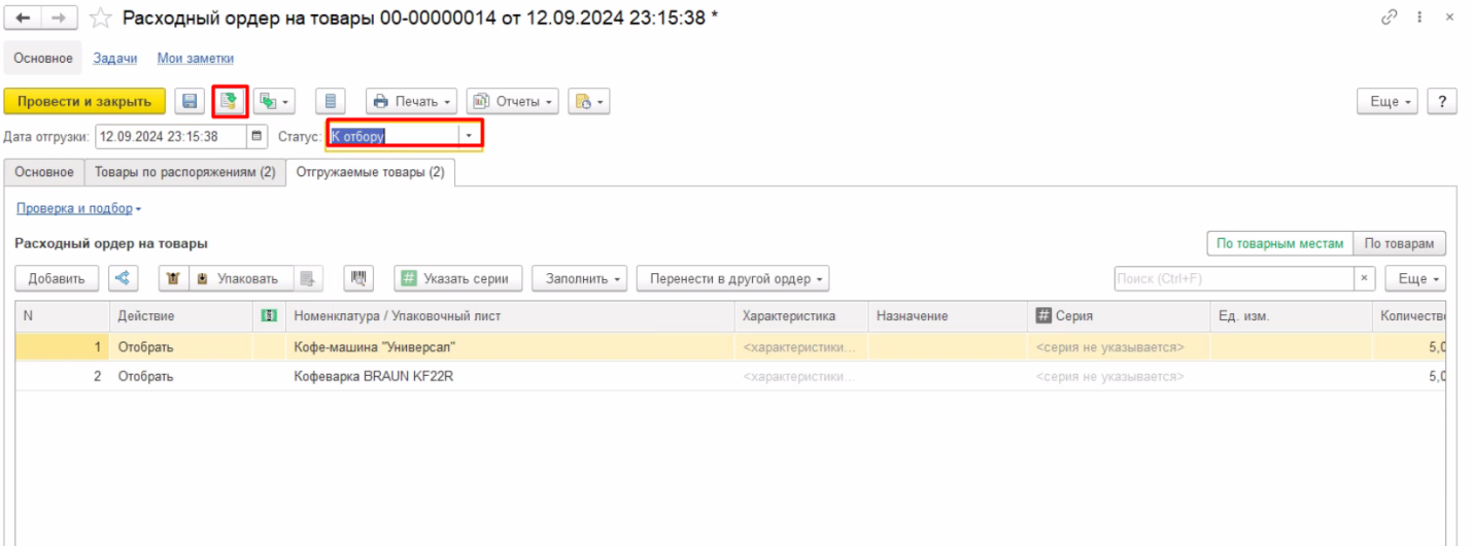Open the Отчеты reports menu
The width and height of the screenshot is (1472, 546).
tap(512, 101)
